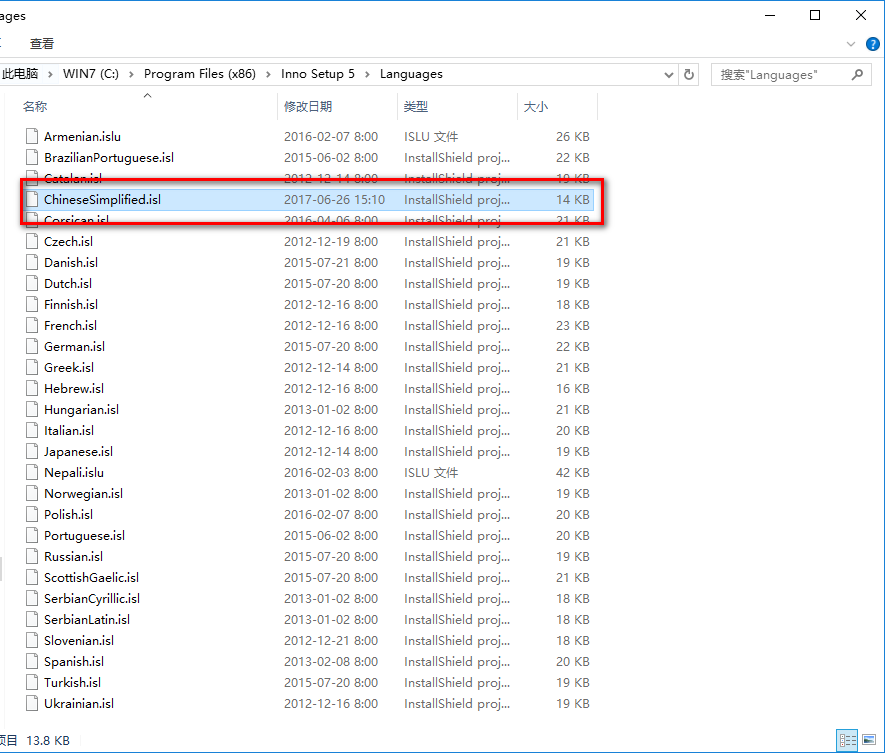The width and height of the screenshot is (885, 753).
Task: Sort by the 类型 column header
Action: pos(416,107)
